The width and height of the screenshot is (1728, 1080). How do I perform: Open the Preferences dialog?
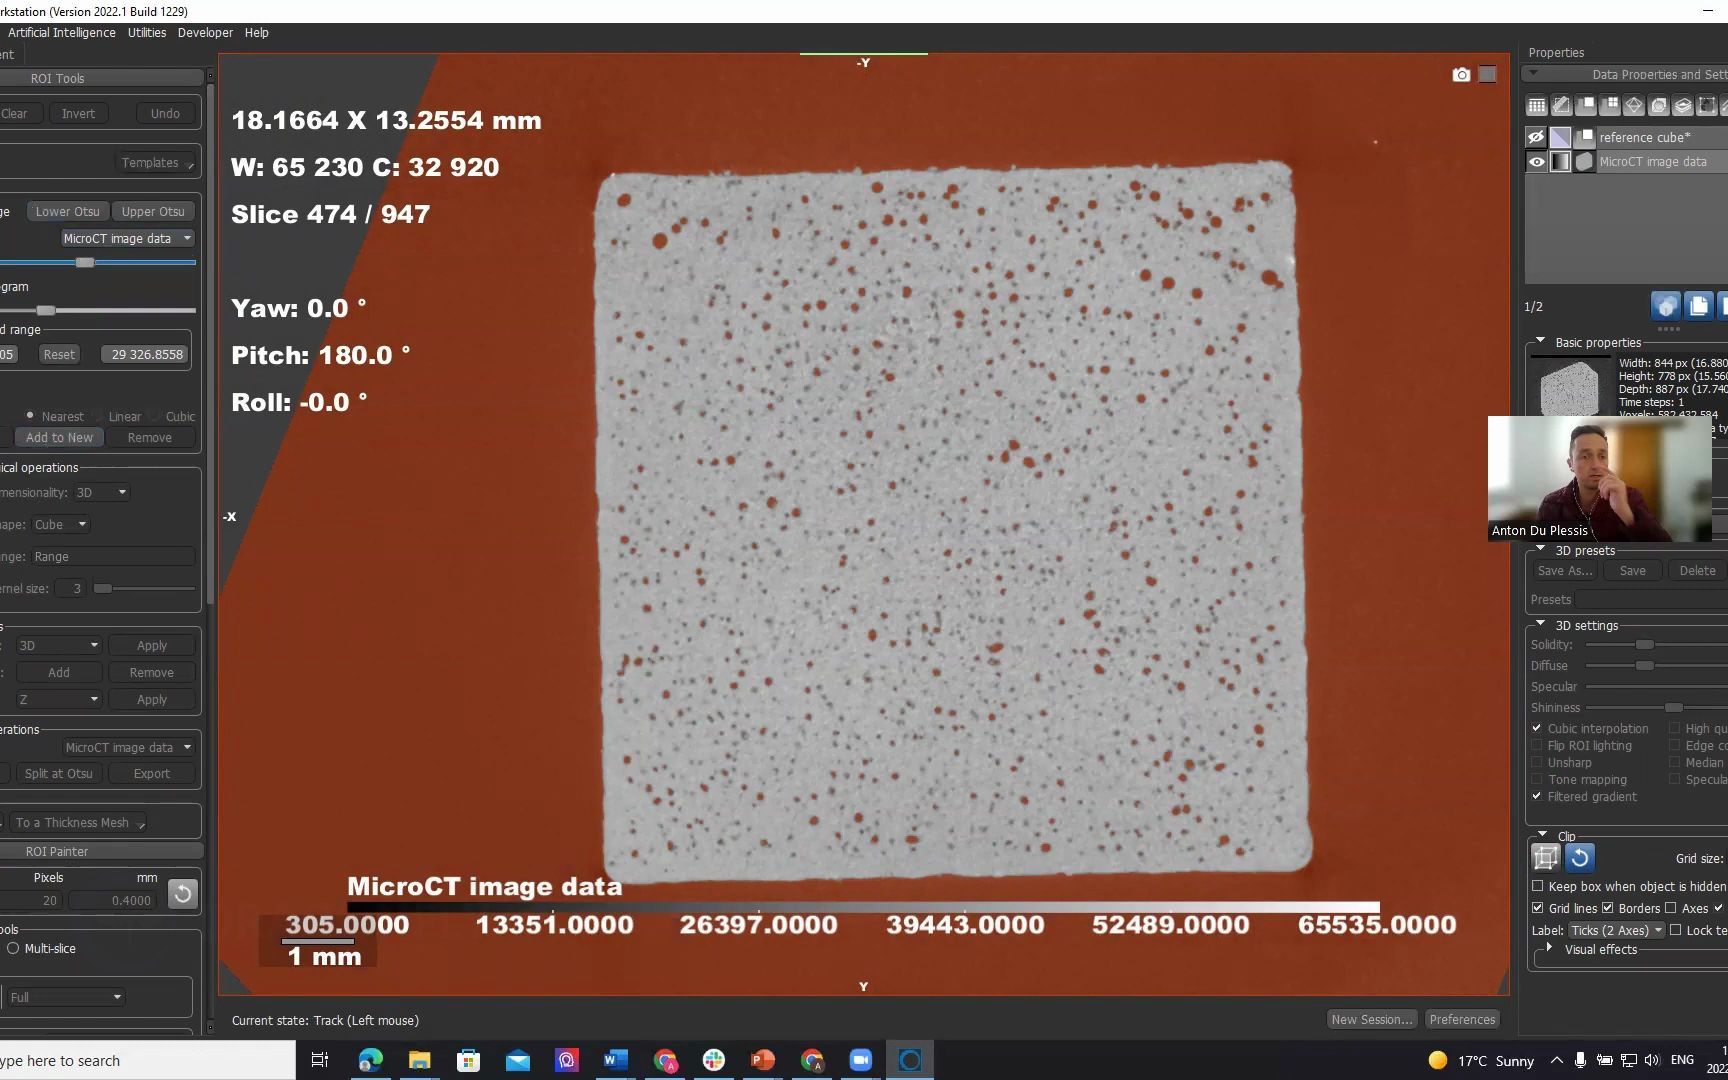pos(1462,1019)
